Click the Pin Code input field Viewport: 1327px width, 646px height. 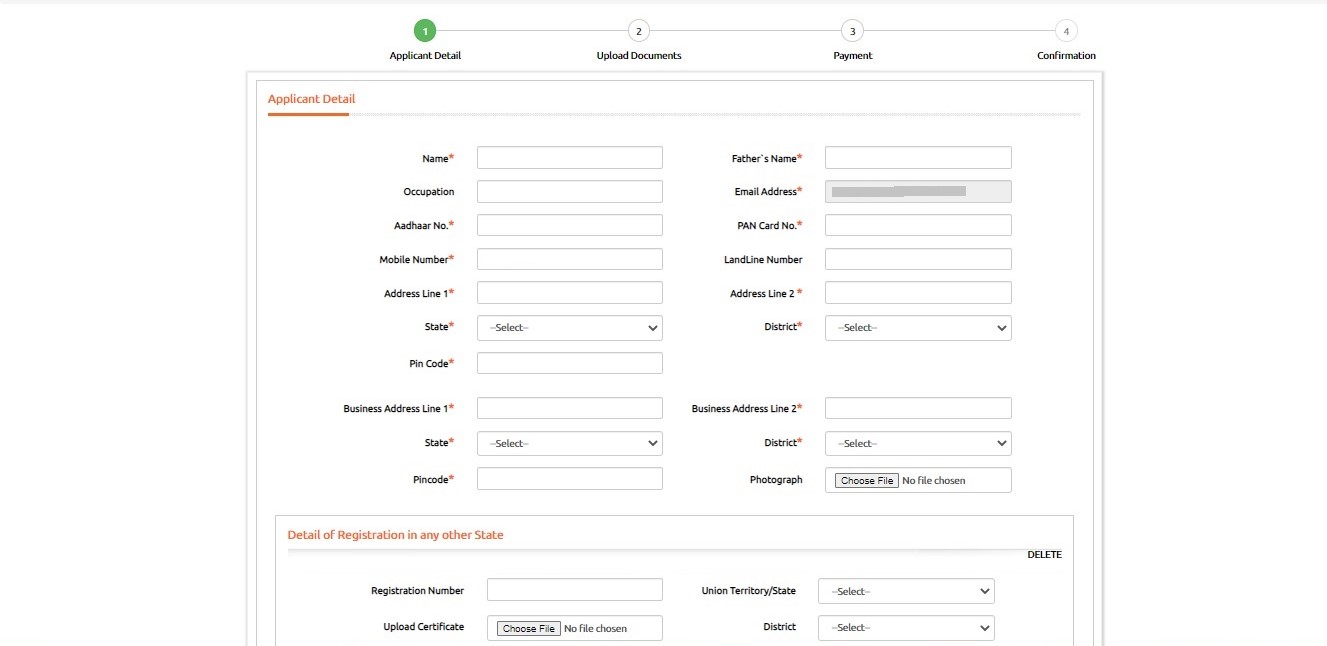tap(569, 362)
